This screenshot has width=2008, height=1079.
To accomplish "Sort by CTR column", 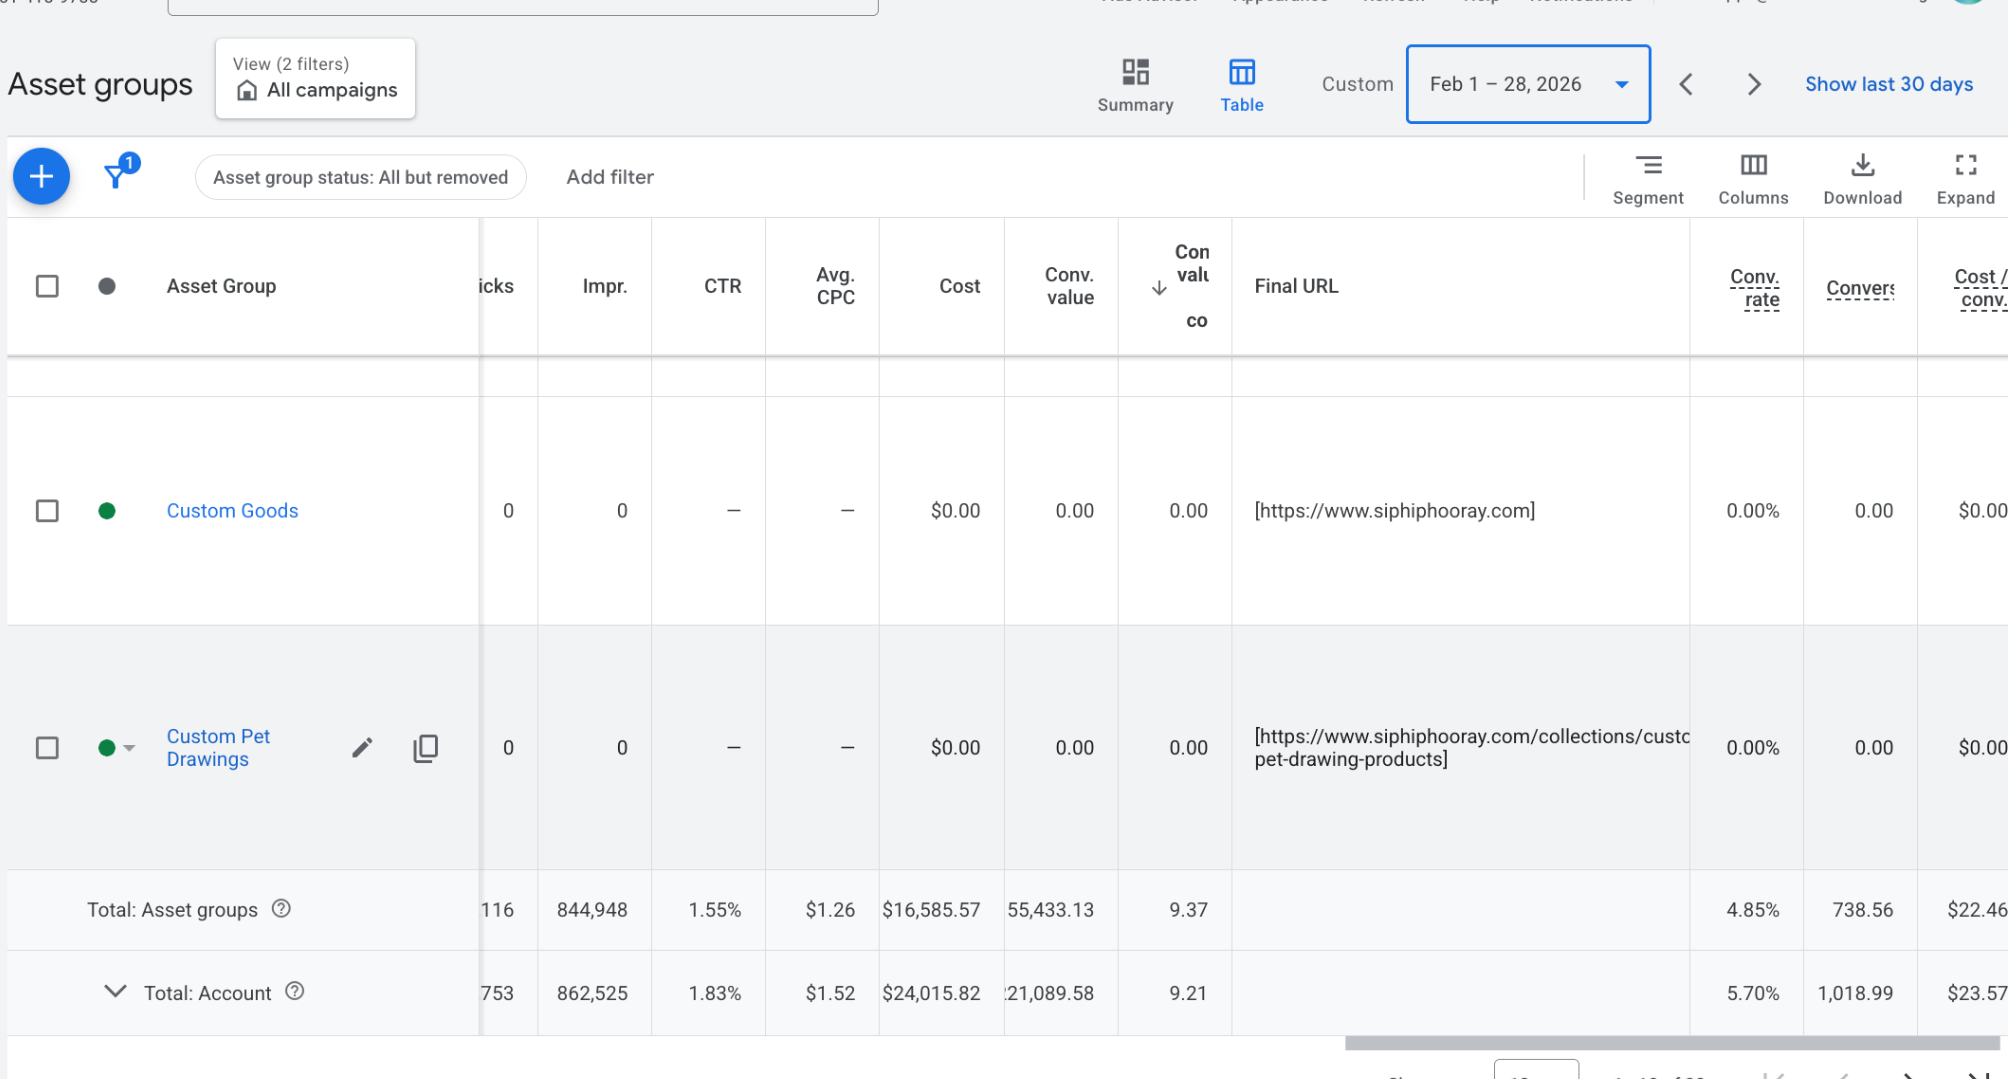I will pyautogui.click(x=722, y=286).
